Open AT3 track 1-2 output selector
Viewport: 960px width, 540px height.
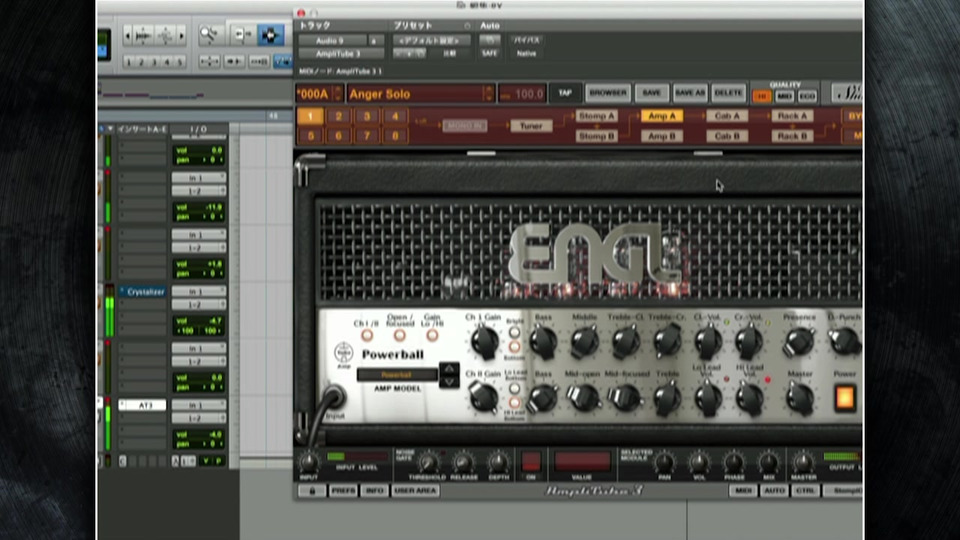coord(198,418)
